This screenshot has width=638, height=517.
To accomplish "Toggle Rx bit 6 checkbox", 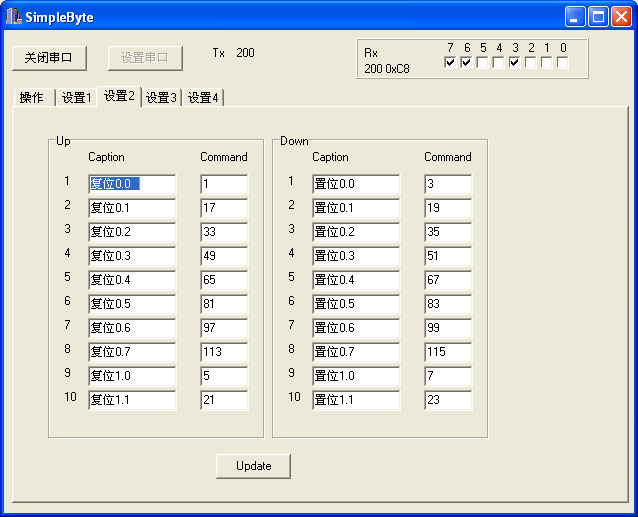I will 466,63.
